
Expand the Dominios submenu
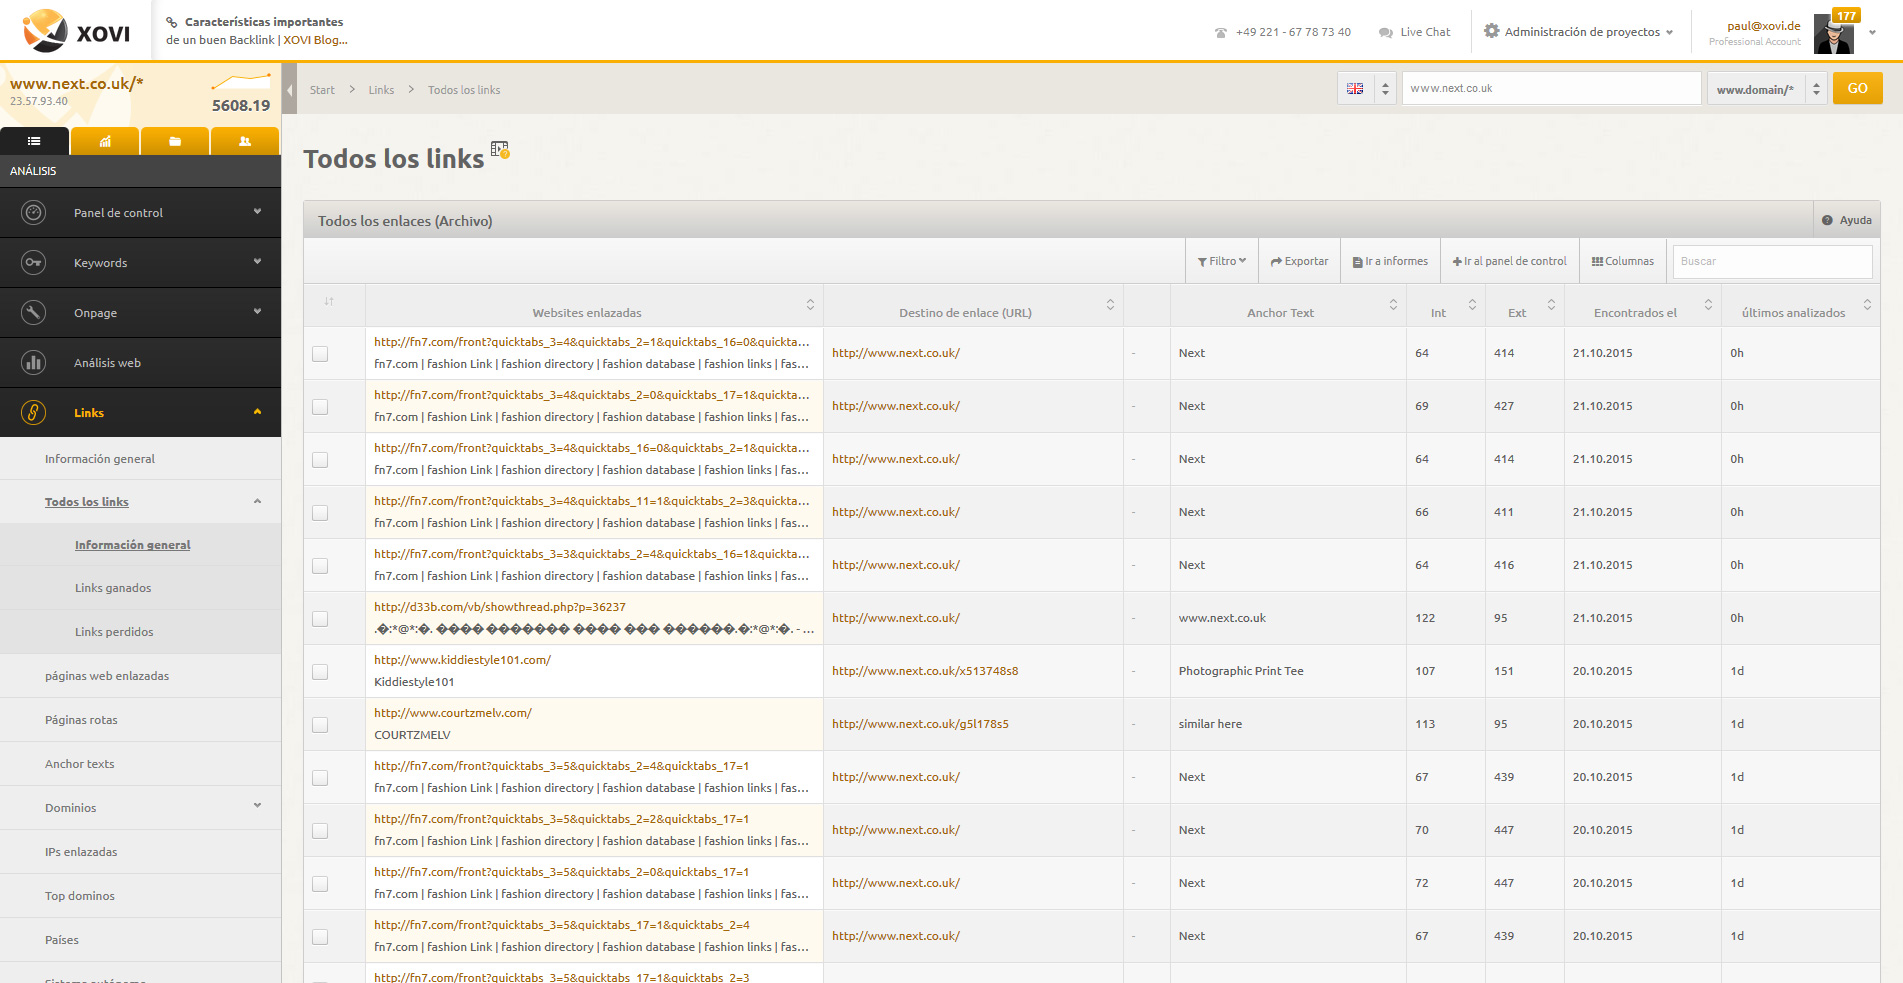(x=257, y=806)
